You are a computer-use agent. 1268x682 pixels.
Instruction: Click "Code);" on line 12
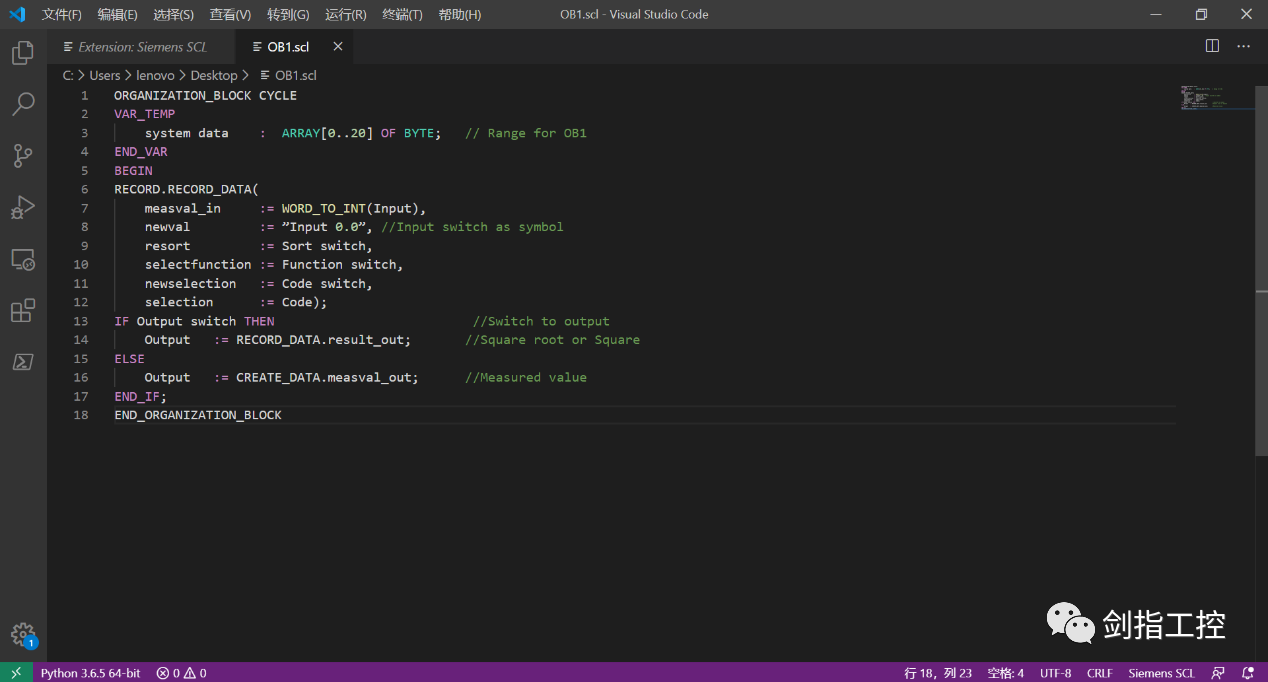304,302
